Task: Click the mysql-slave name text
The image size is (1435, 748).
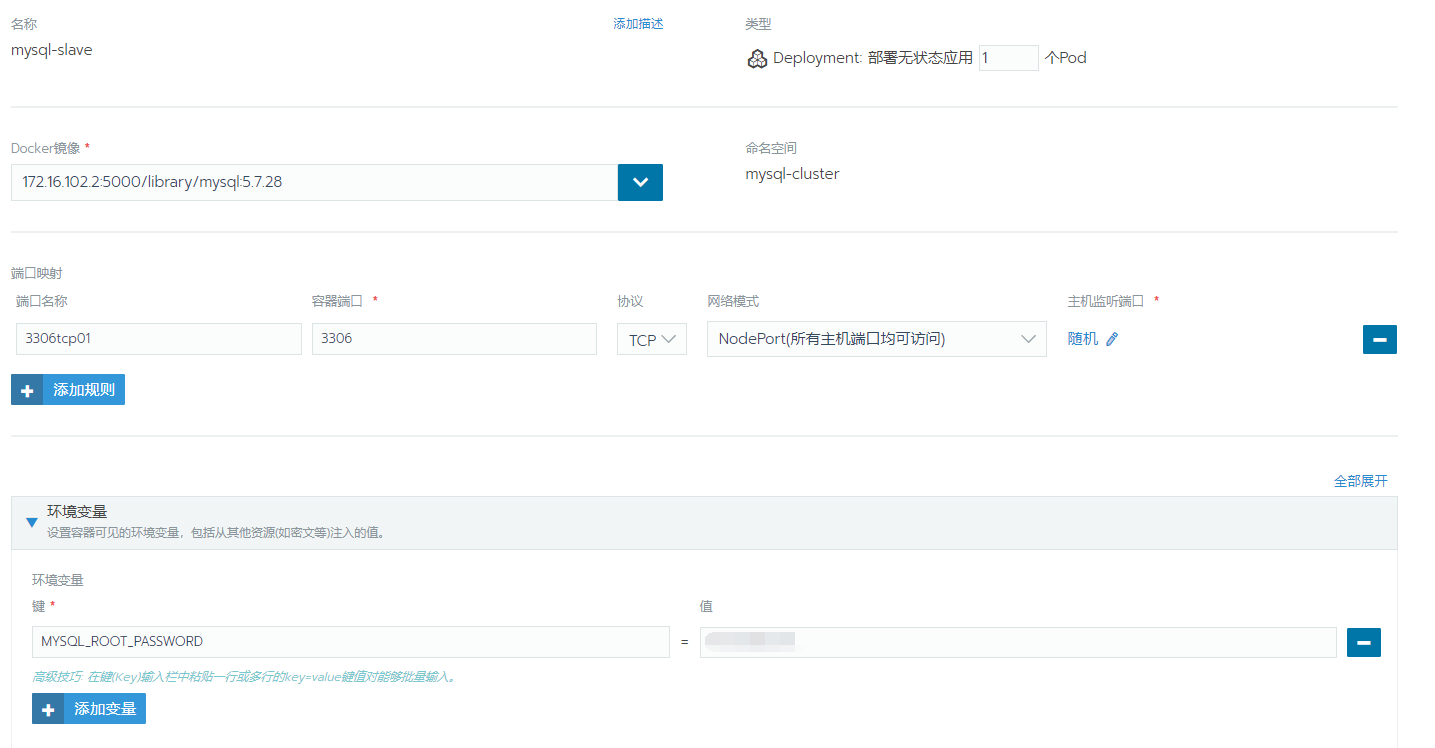Action: click(x=52, y=49)
